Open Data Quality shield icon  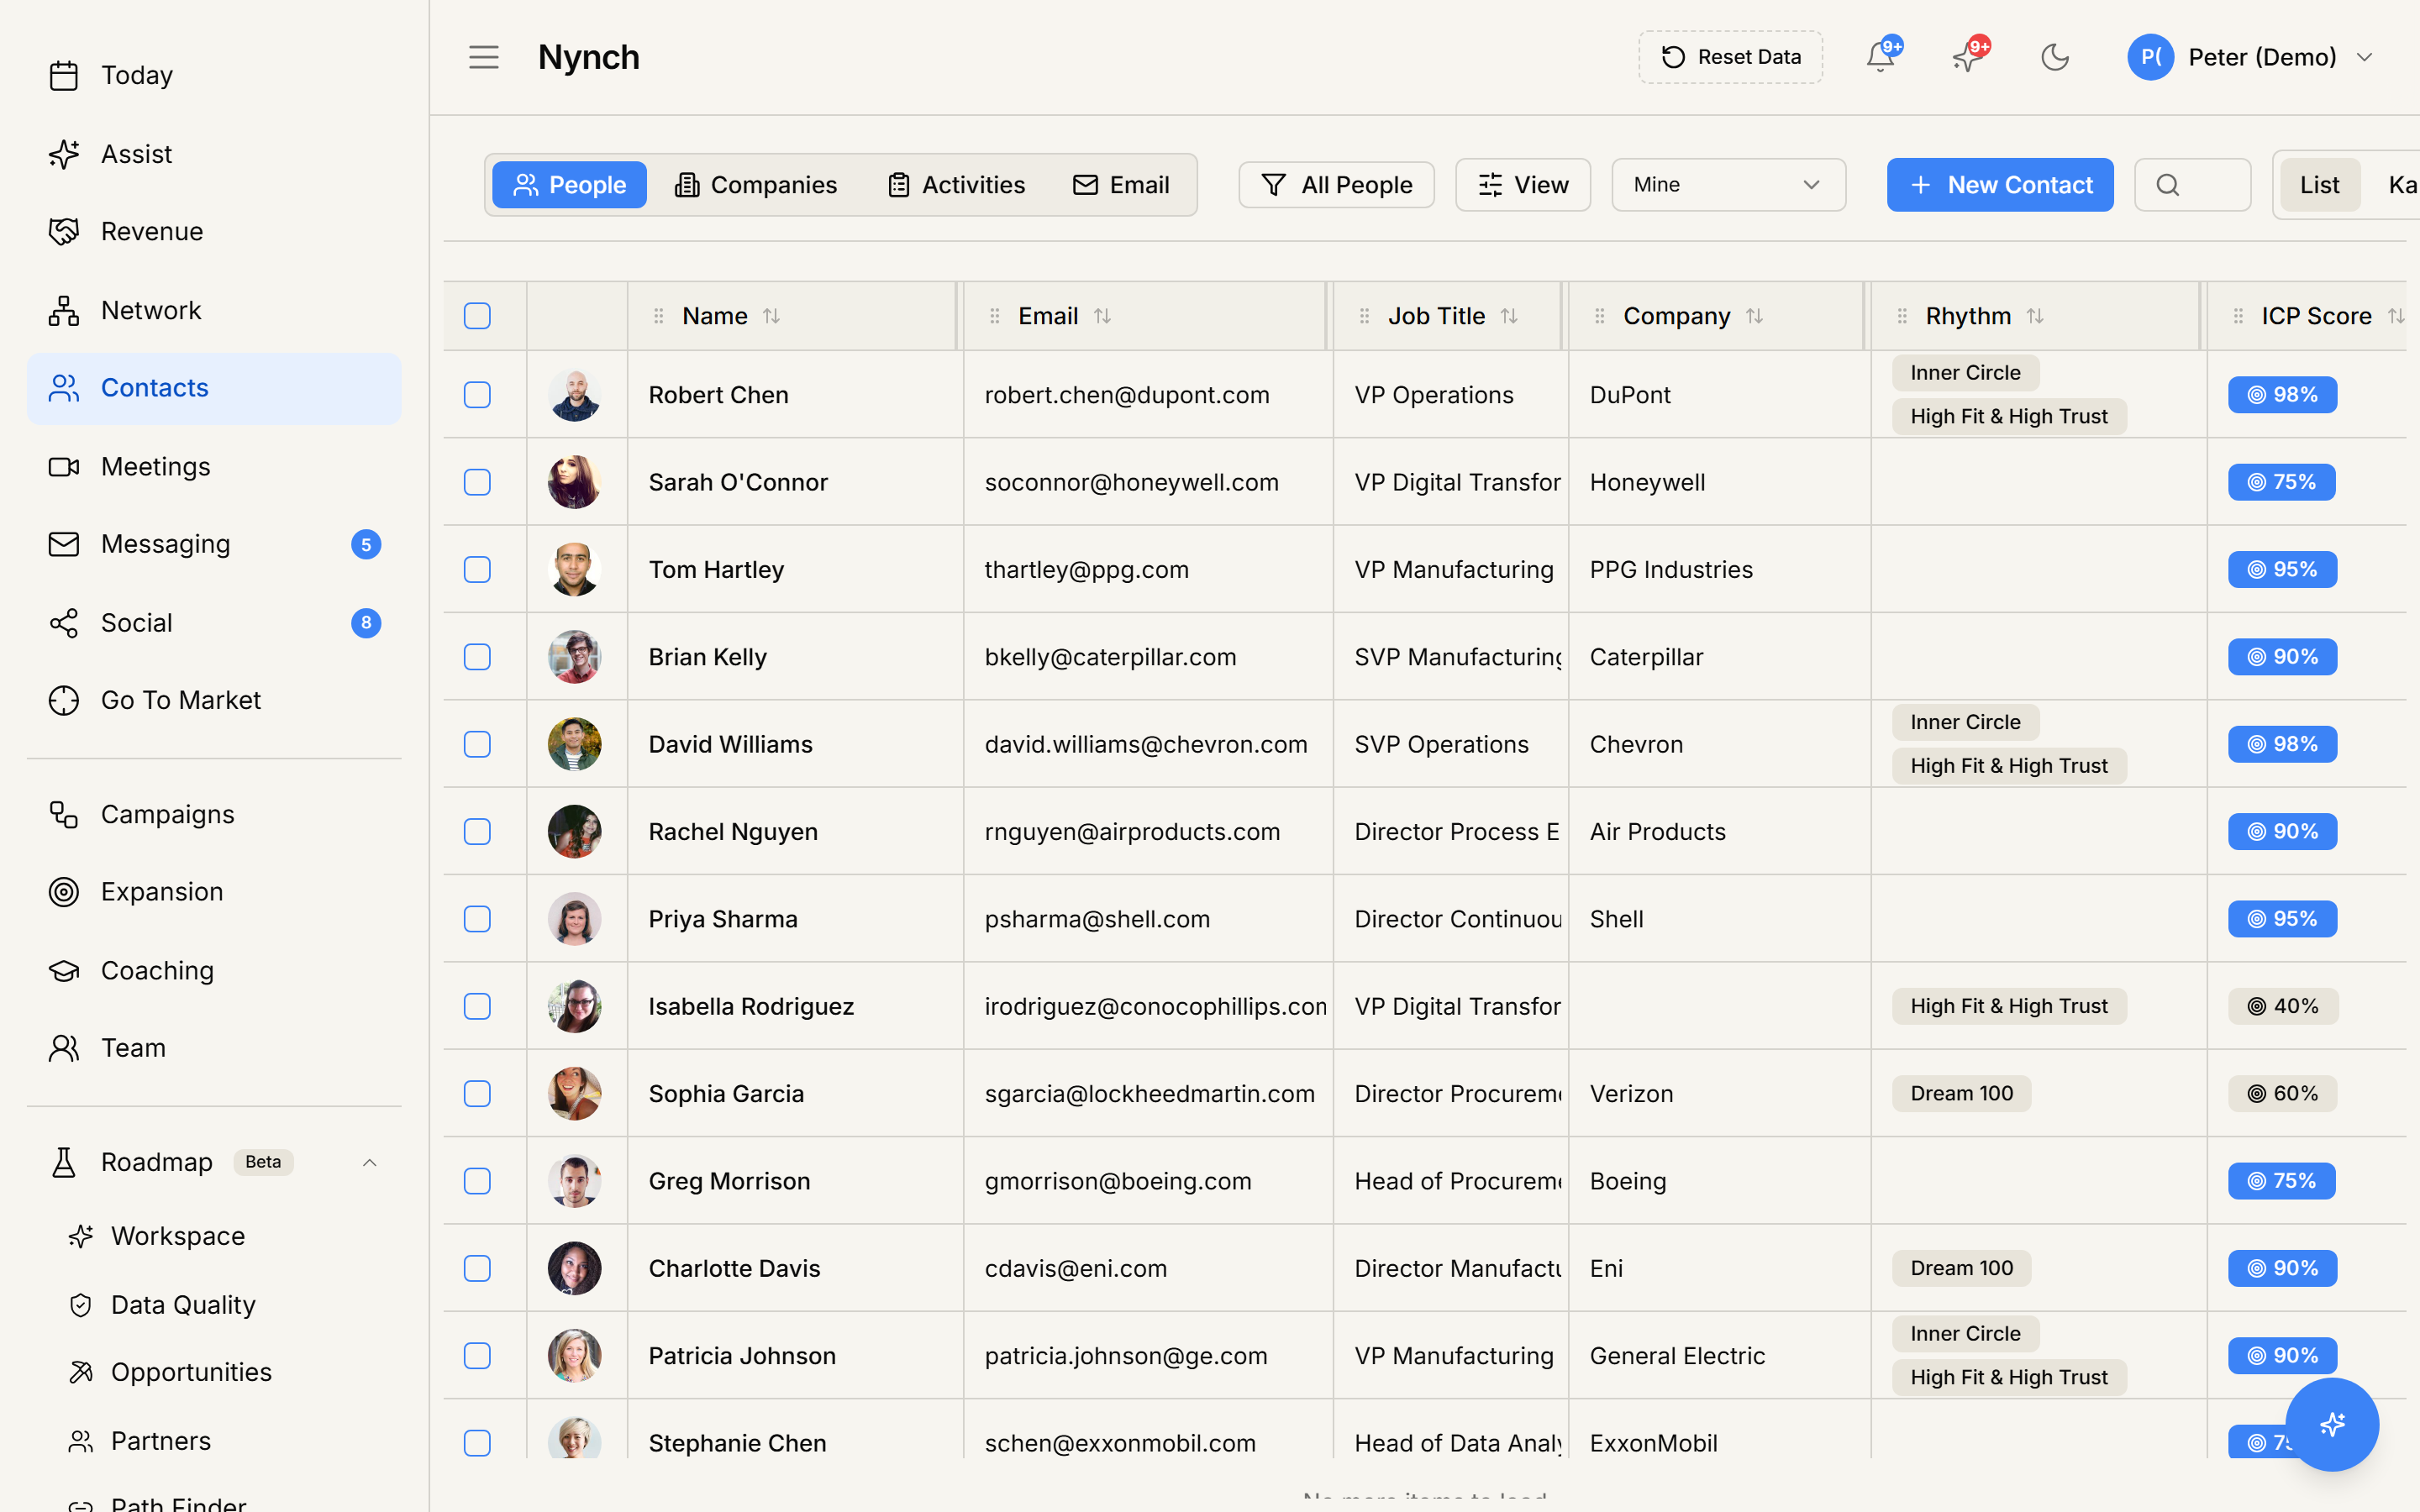click(81, 1305)
